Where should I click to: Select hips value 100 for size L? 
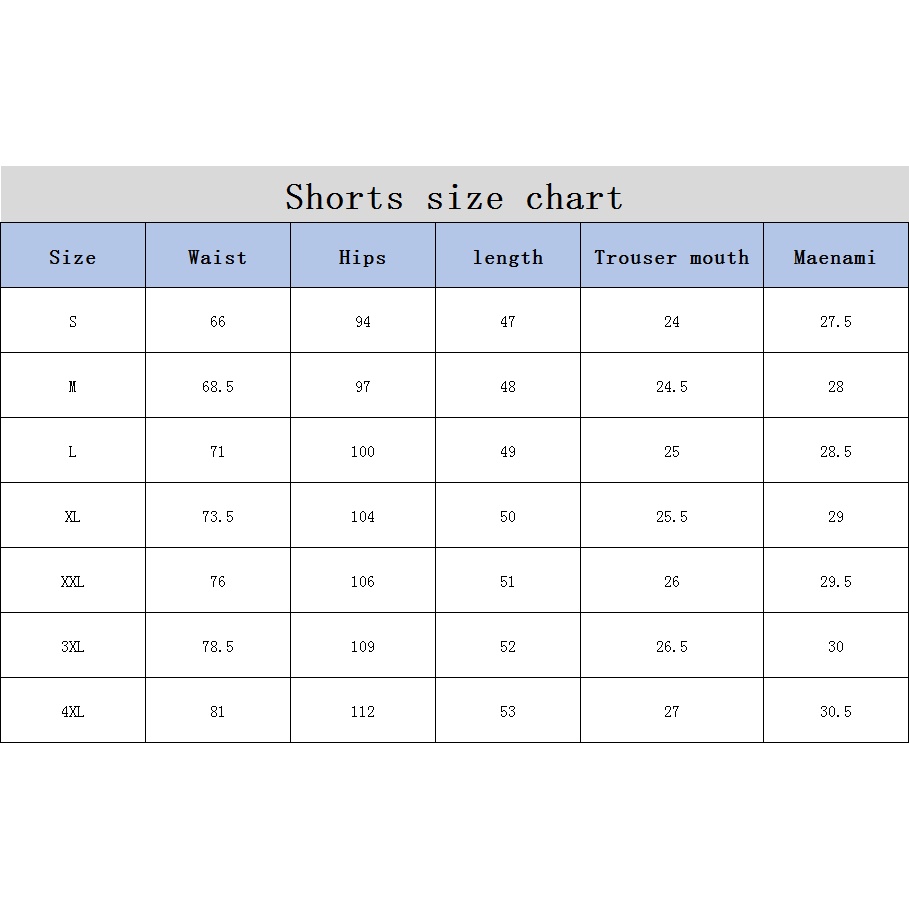click(362, 452)
